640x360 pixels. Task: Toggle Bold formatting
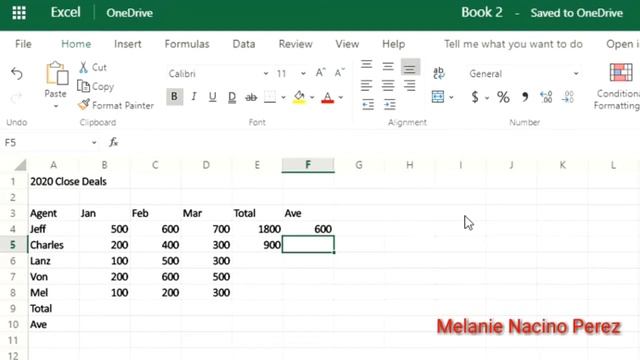coord(174,97)
